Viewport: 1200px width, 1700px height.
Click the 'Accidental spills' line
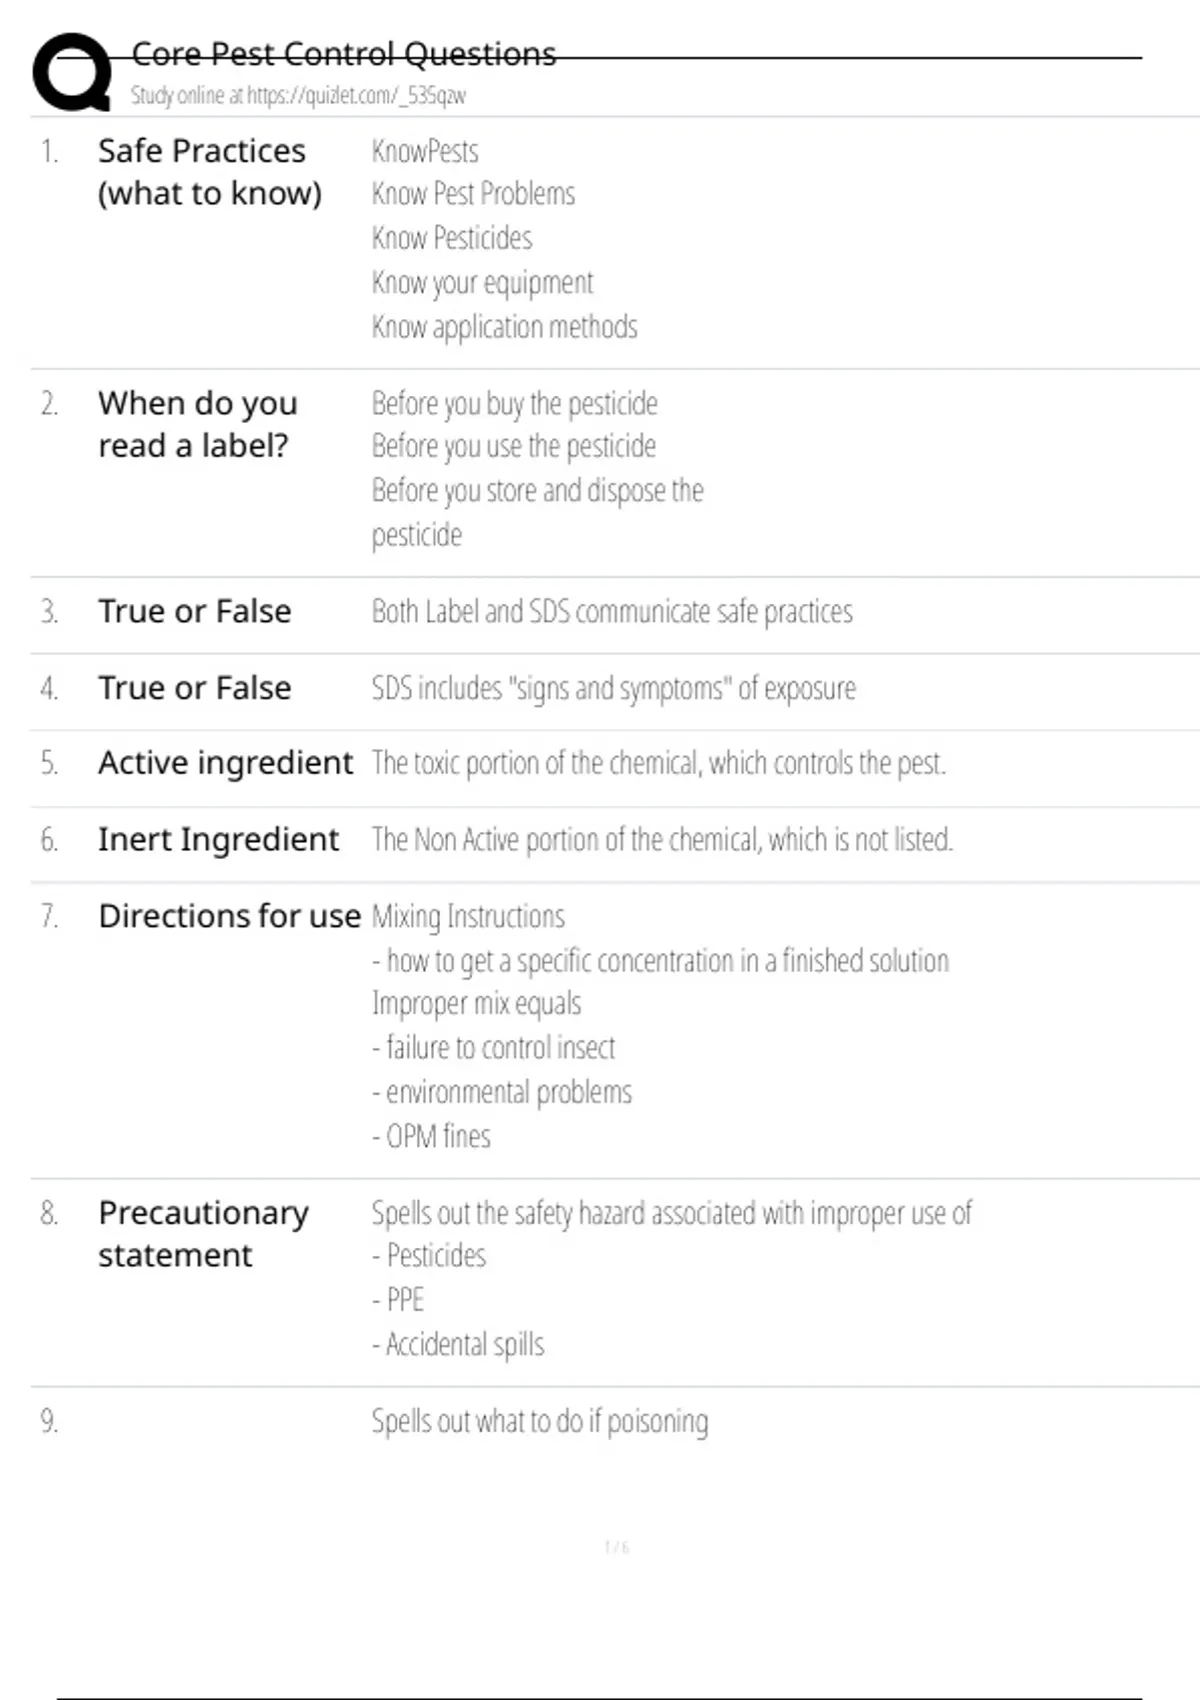pyautogui.click(x=459, y=1345)
